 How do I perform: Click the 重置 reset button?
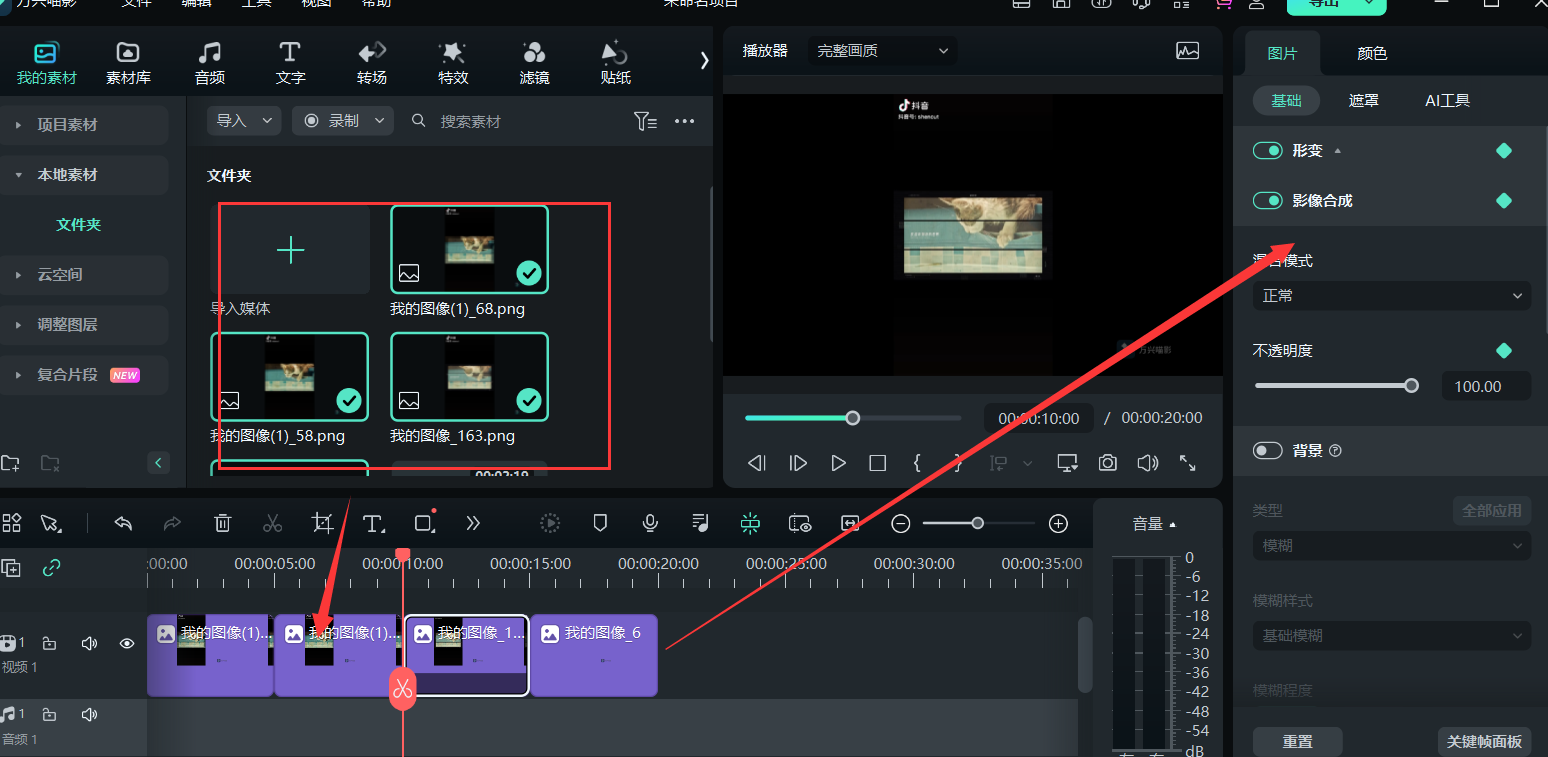[1297, 741]
